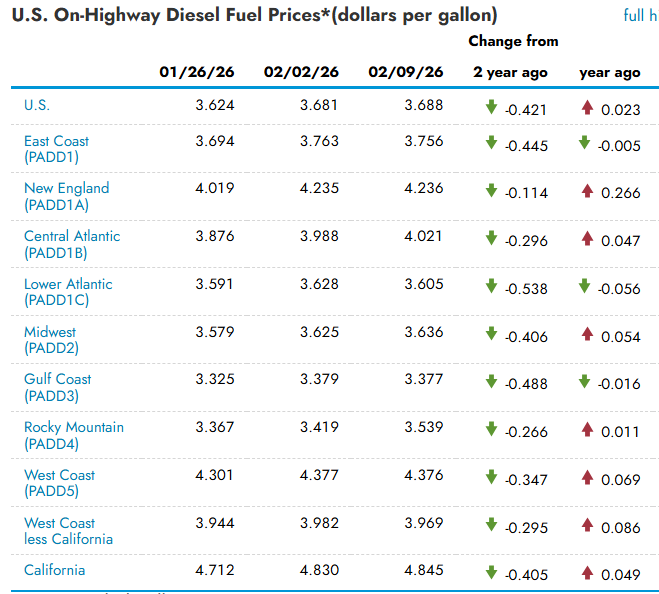Click the green down arrow next to -0.005
Viewport: 659px width, 594px height.
[x=584, y=143]
